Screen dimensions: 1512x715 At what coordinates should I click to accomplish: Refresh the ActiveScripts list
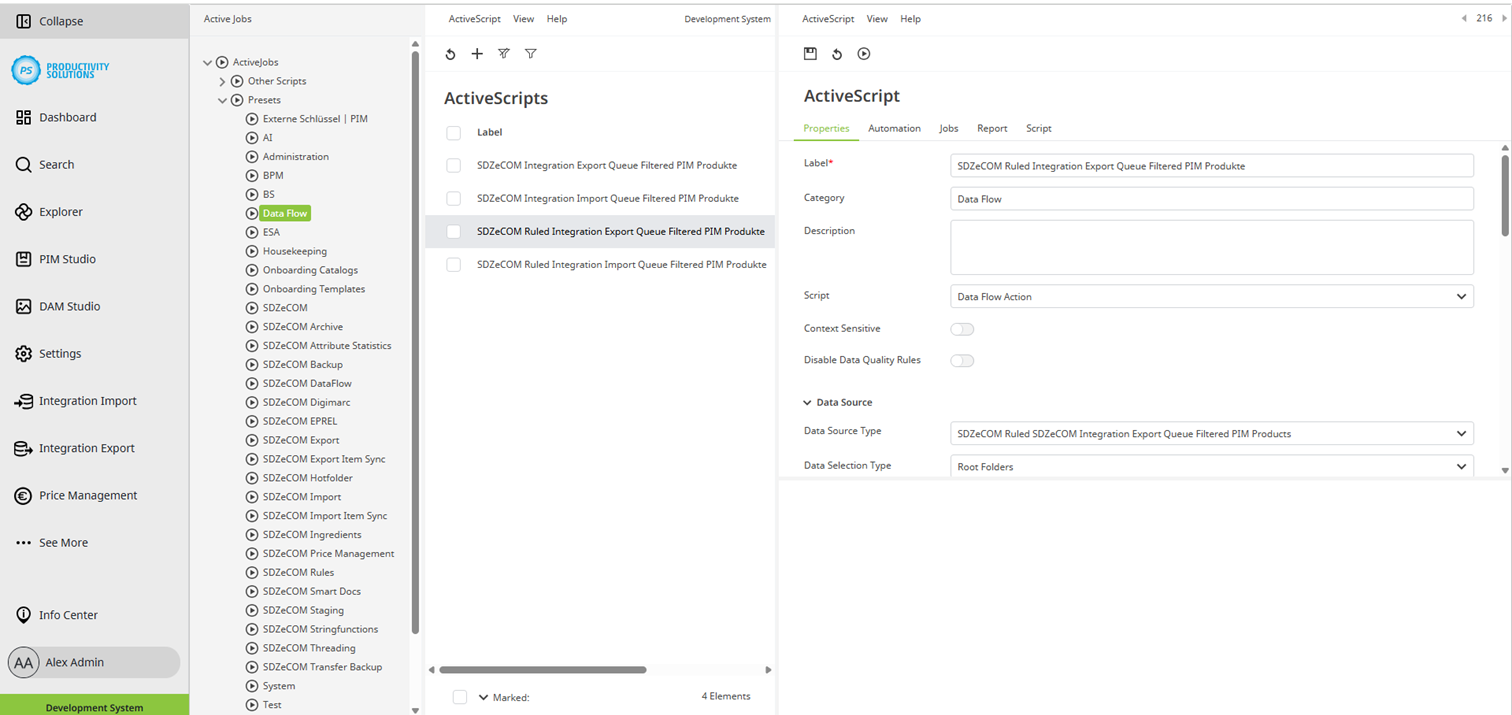pos(450,53)
